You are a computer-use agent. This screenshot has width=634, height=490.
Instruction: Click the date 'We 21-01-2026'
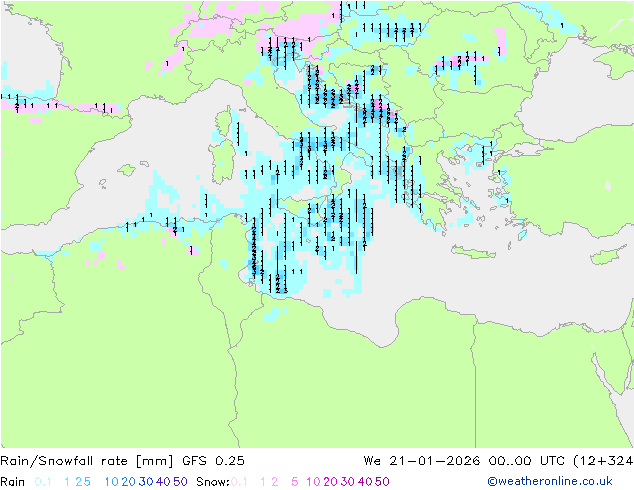[x=422, y=461]
